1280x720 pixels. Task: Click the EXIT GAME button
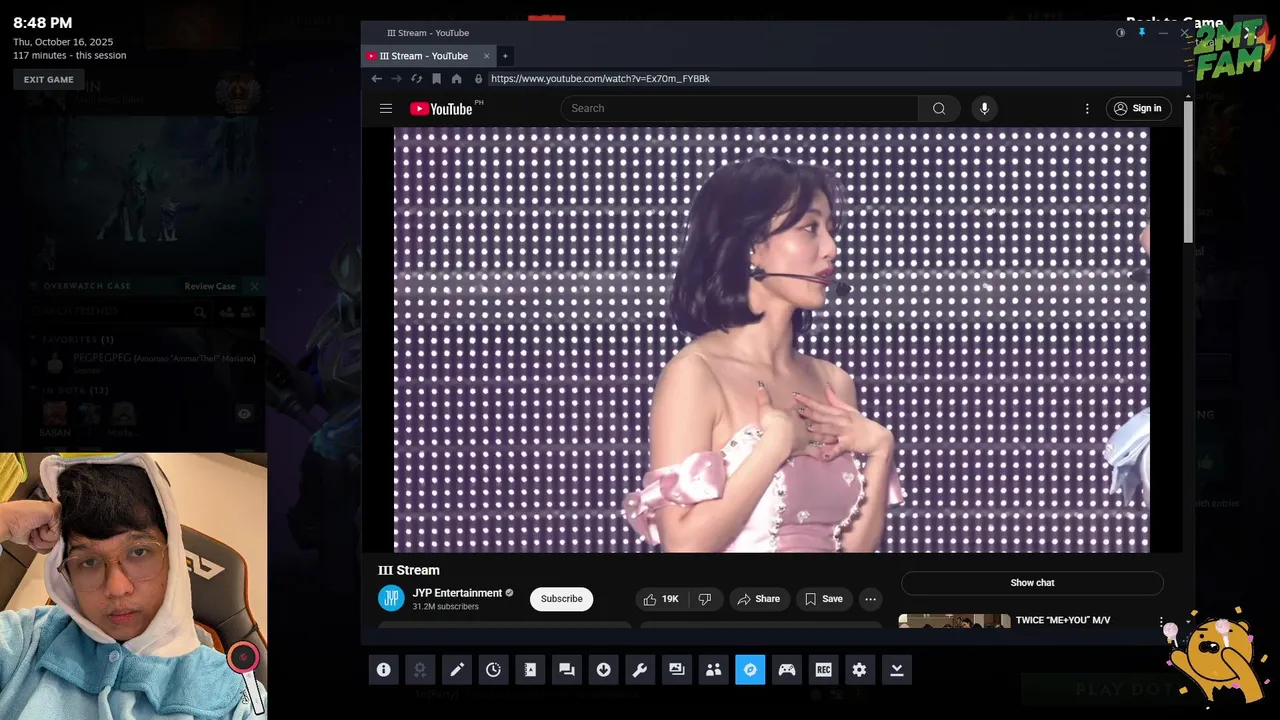49,80
